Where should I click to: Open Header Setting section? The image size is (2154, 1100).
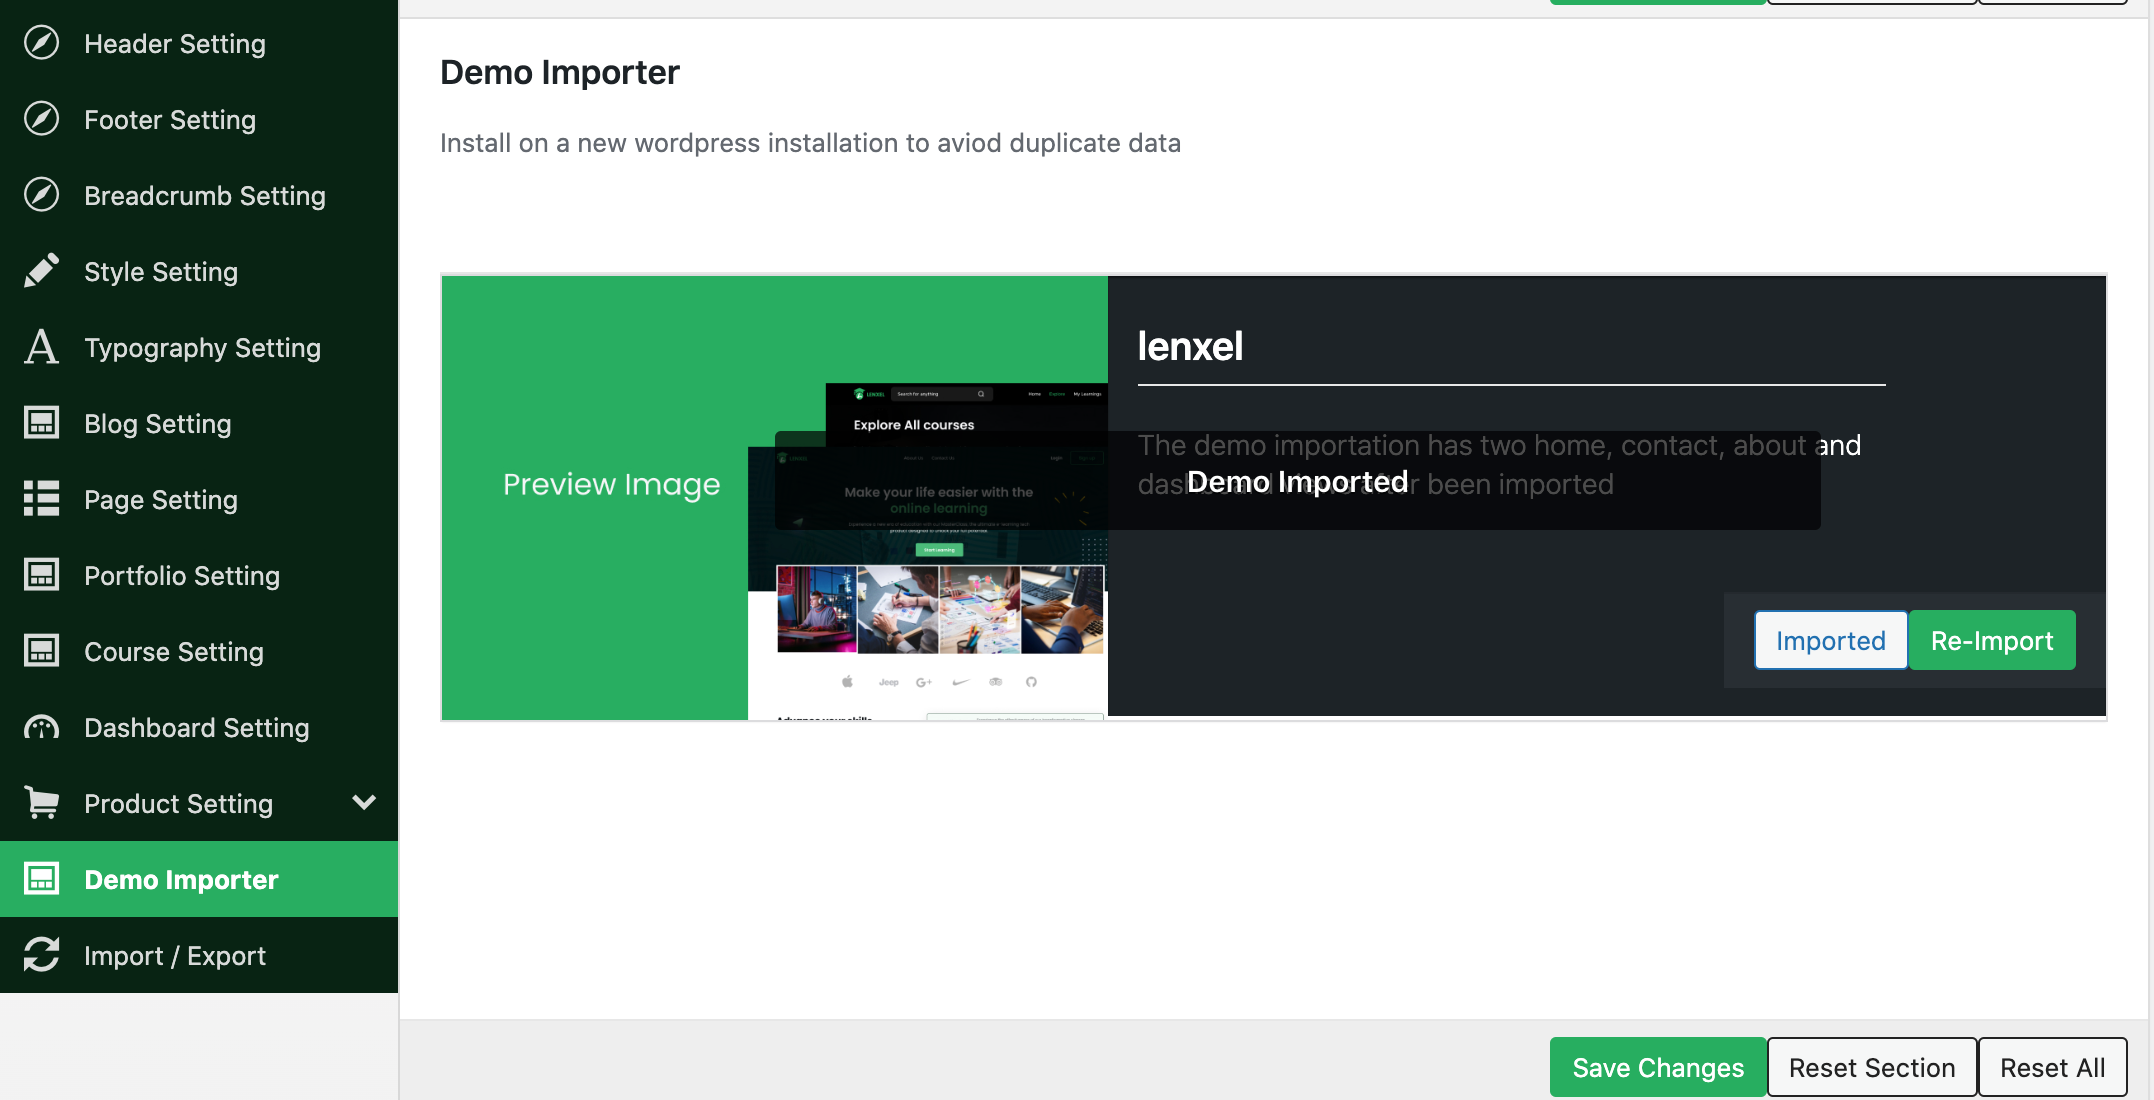point(199,43)
